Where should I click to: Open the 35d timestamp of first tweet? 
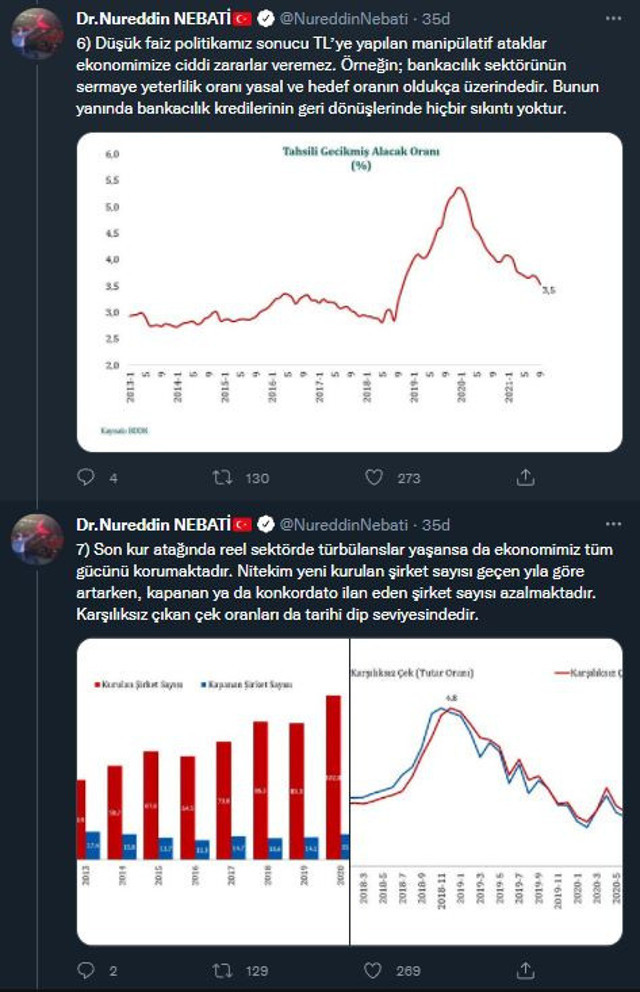[x=436, y=19]
